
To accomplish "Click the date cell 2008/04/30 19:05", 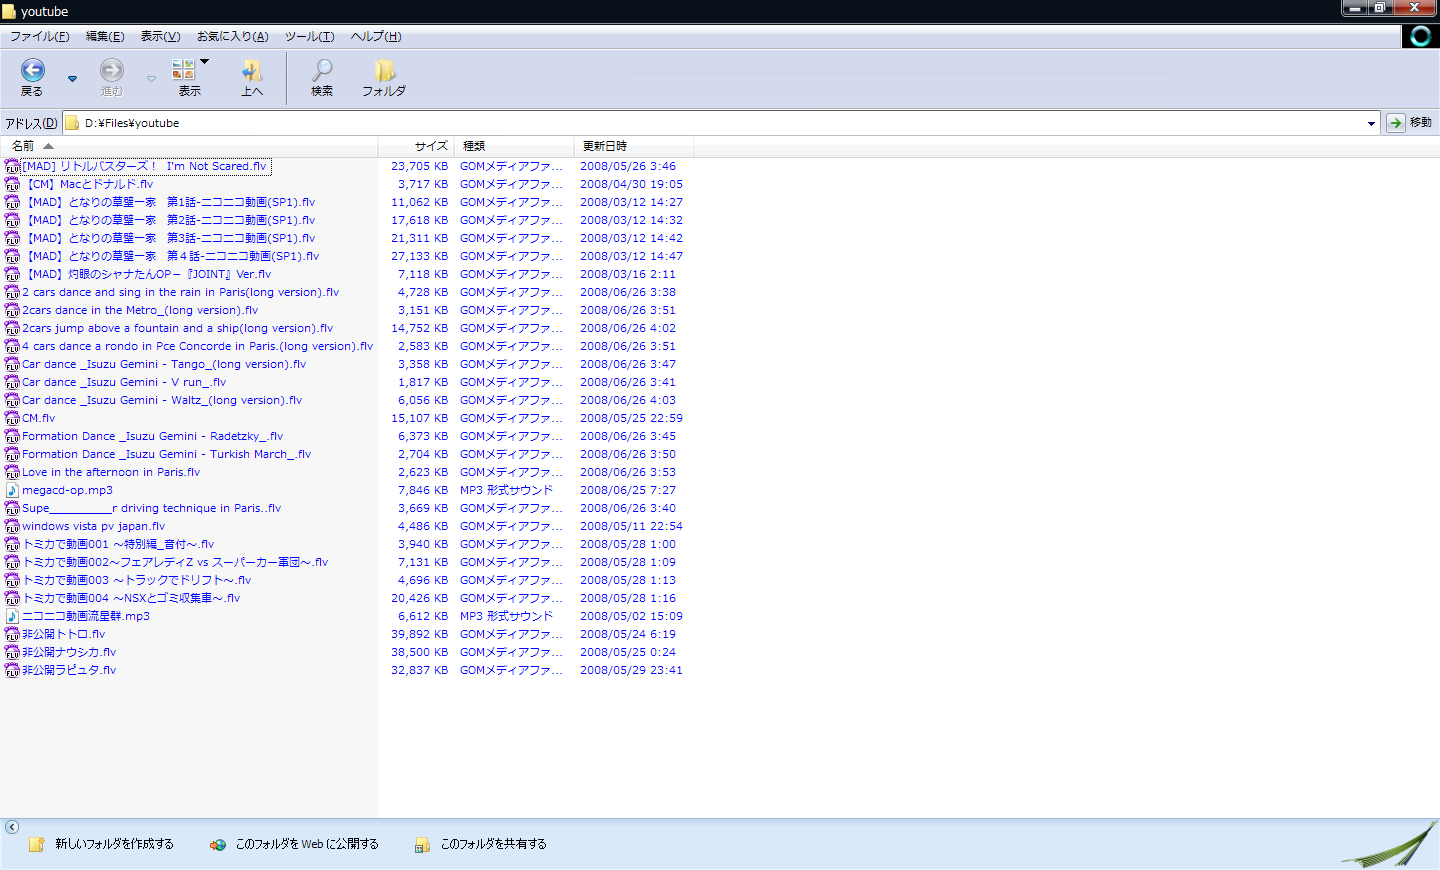I will [631, 184].
